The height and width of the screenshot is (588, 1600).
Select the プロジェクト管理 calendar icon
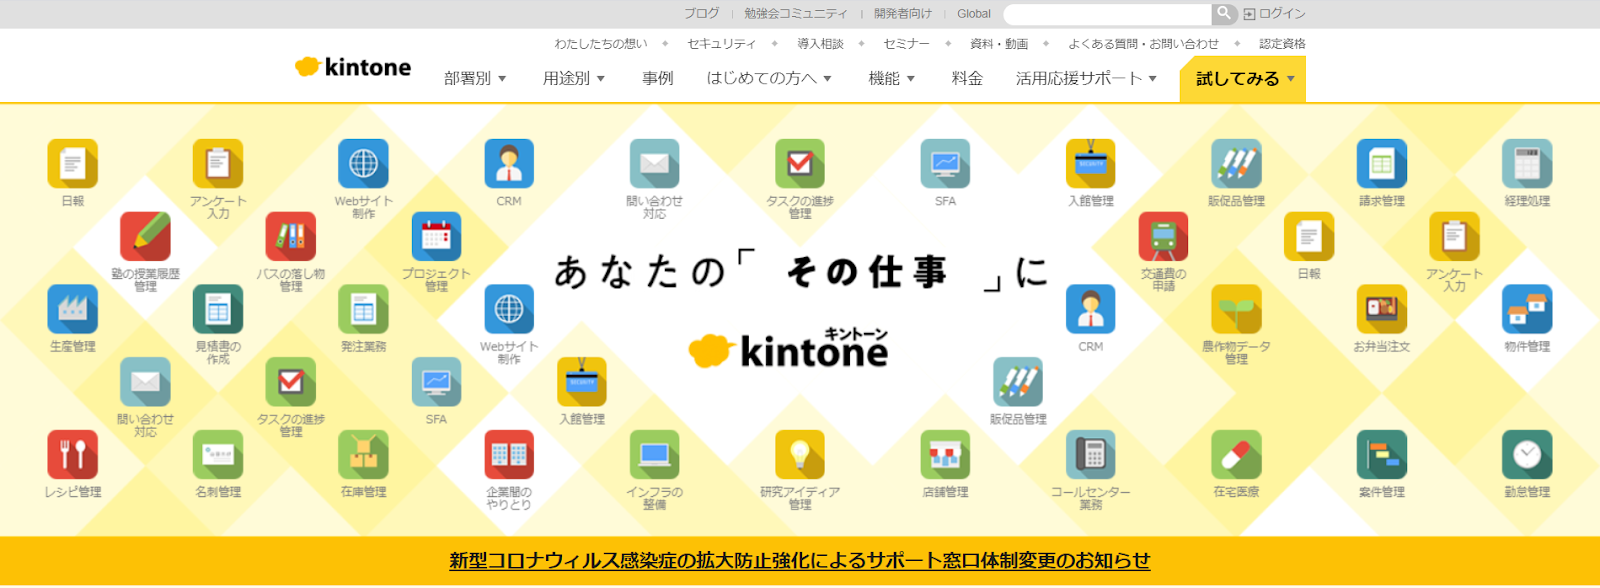436,237
